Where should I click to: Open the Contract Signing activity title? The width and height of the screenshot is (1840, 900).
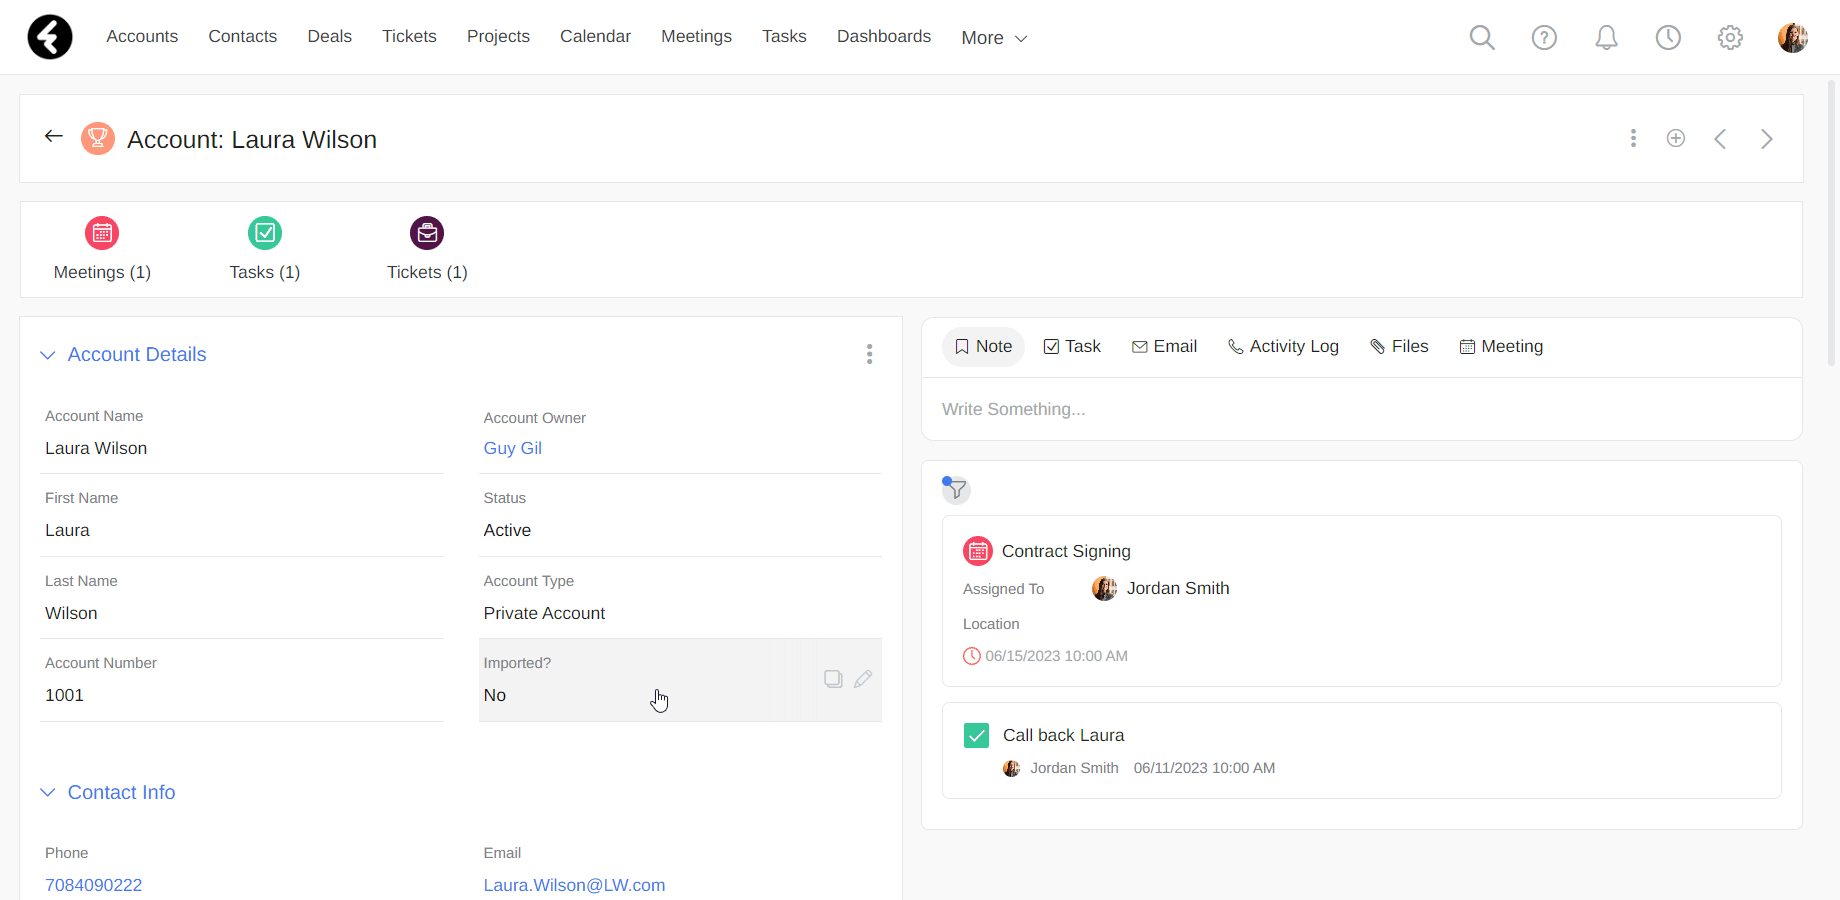1066,551
